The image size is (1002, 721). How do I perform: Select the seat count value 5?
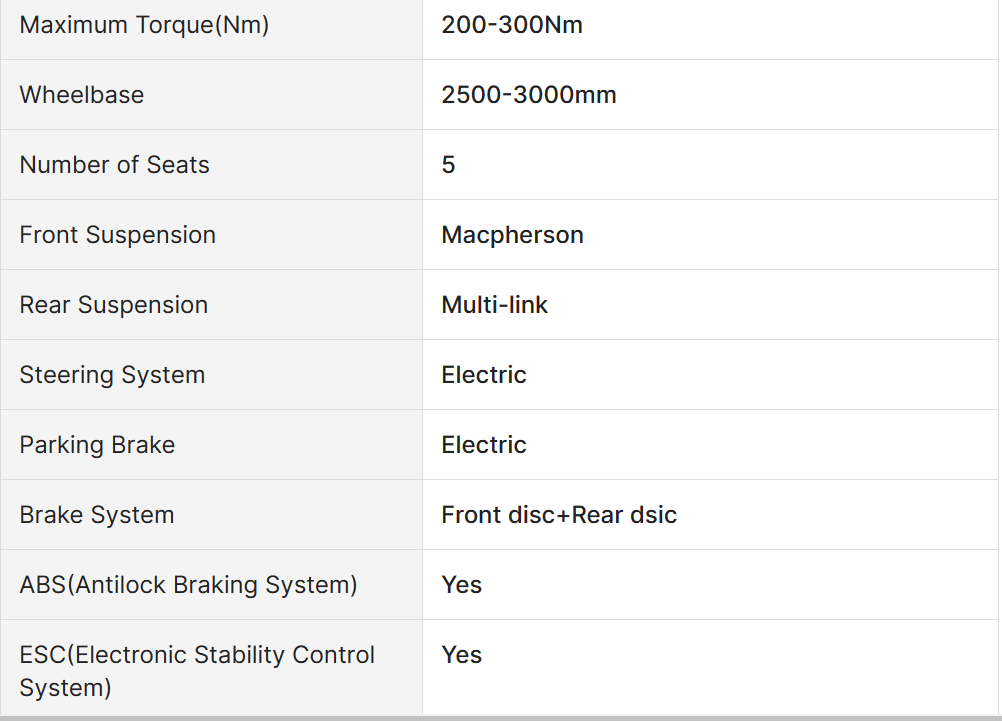448,165
